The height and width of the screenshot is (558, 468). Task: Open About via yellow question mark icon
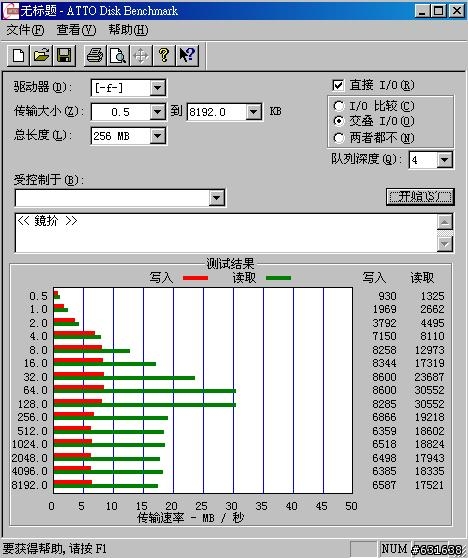click(164, 56)
